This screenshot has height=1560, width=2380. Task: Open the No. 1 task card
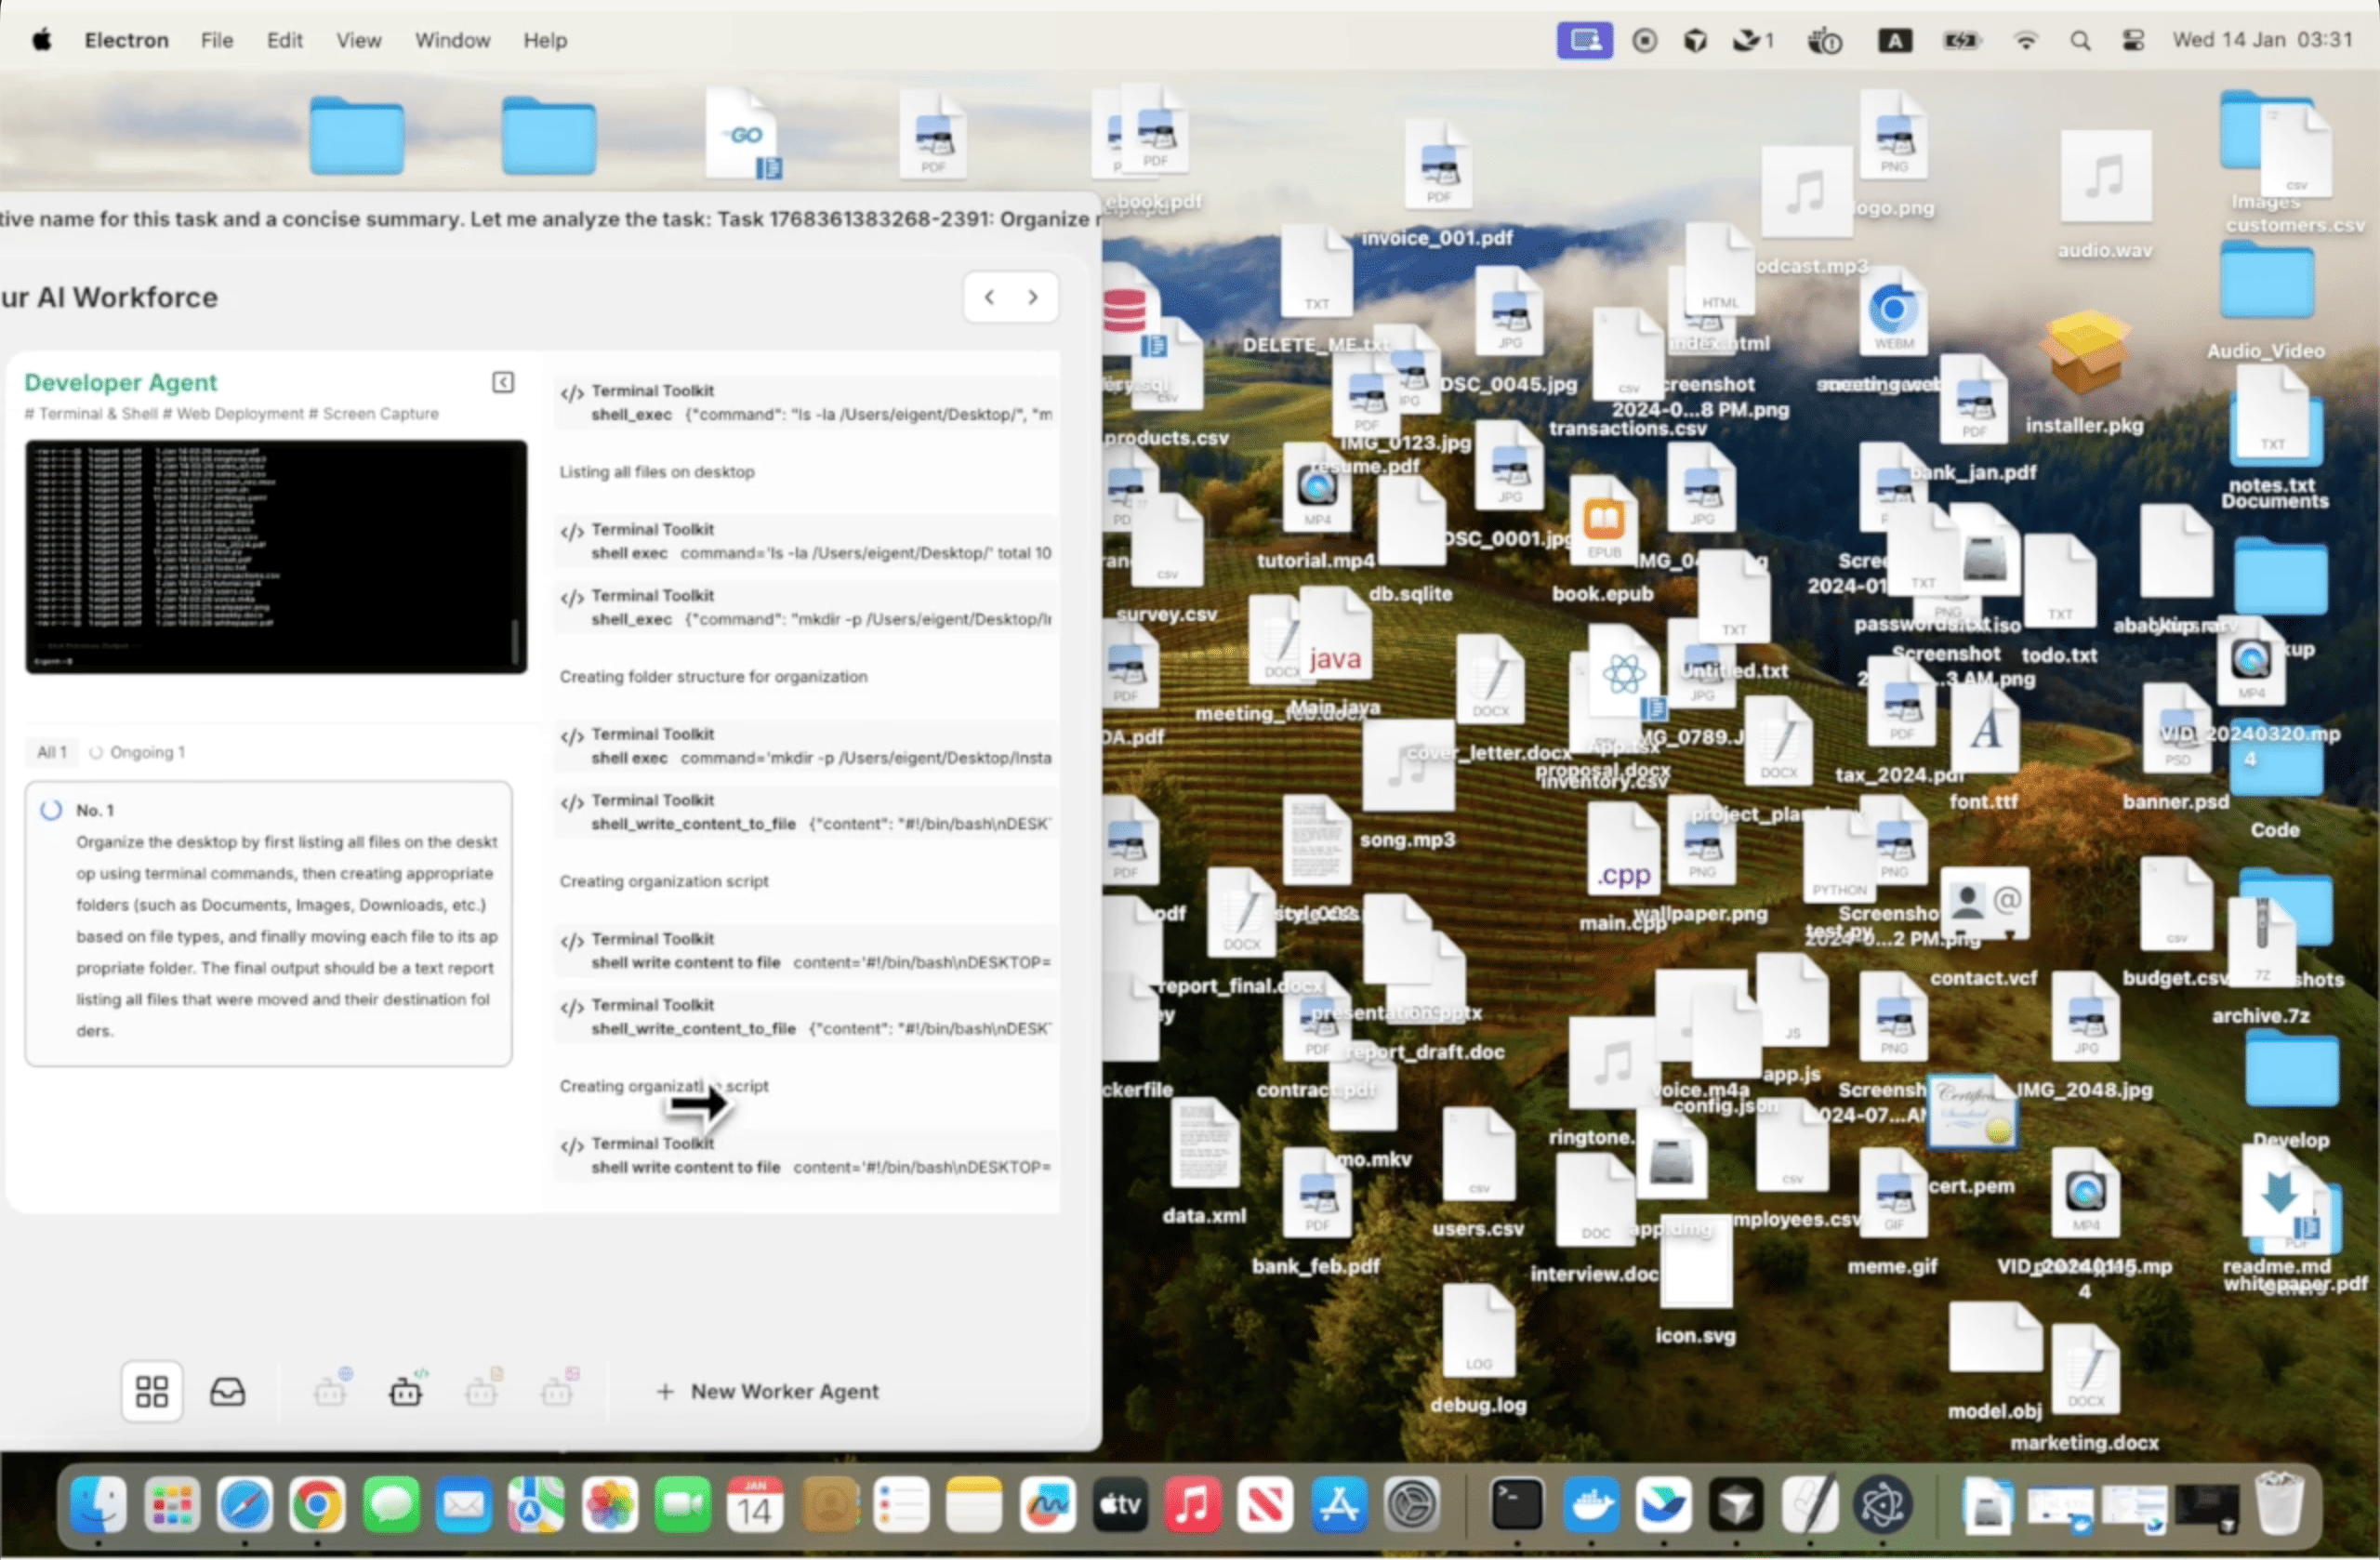tap(269, 924)
